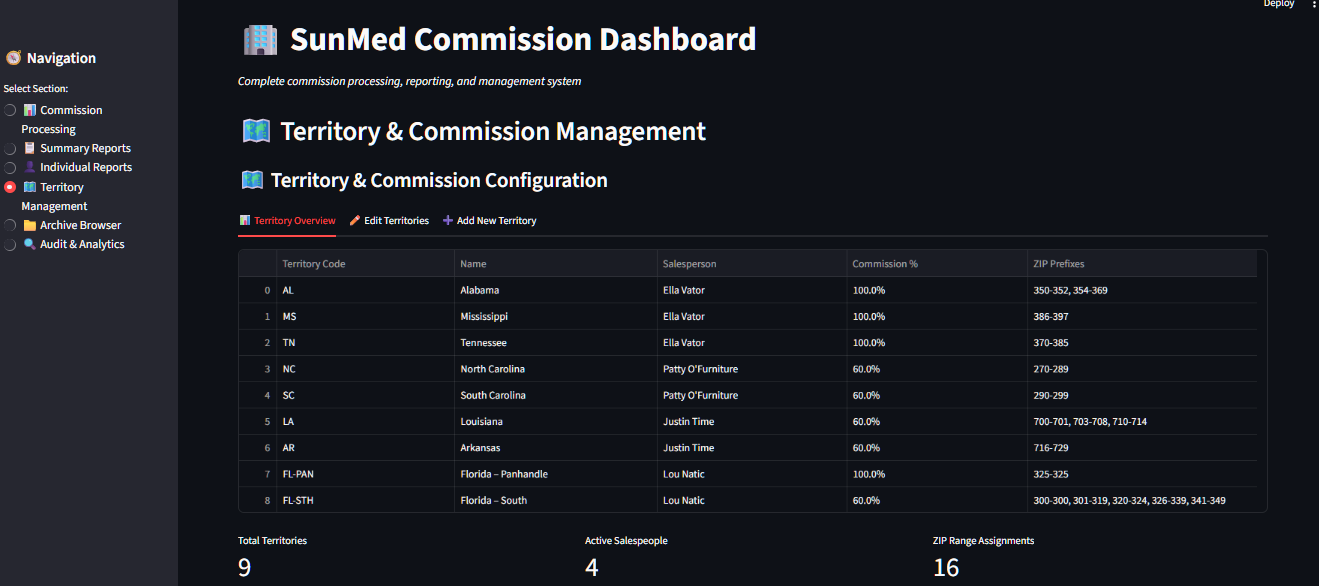Click the map icon beside Territory & Commission Management
1319x586 pixels.
click(256, 130)
